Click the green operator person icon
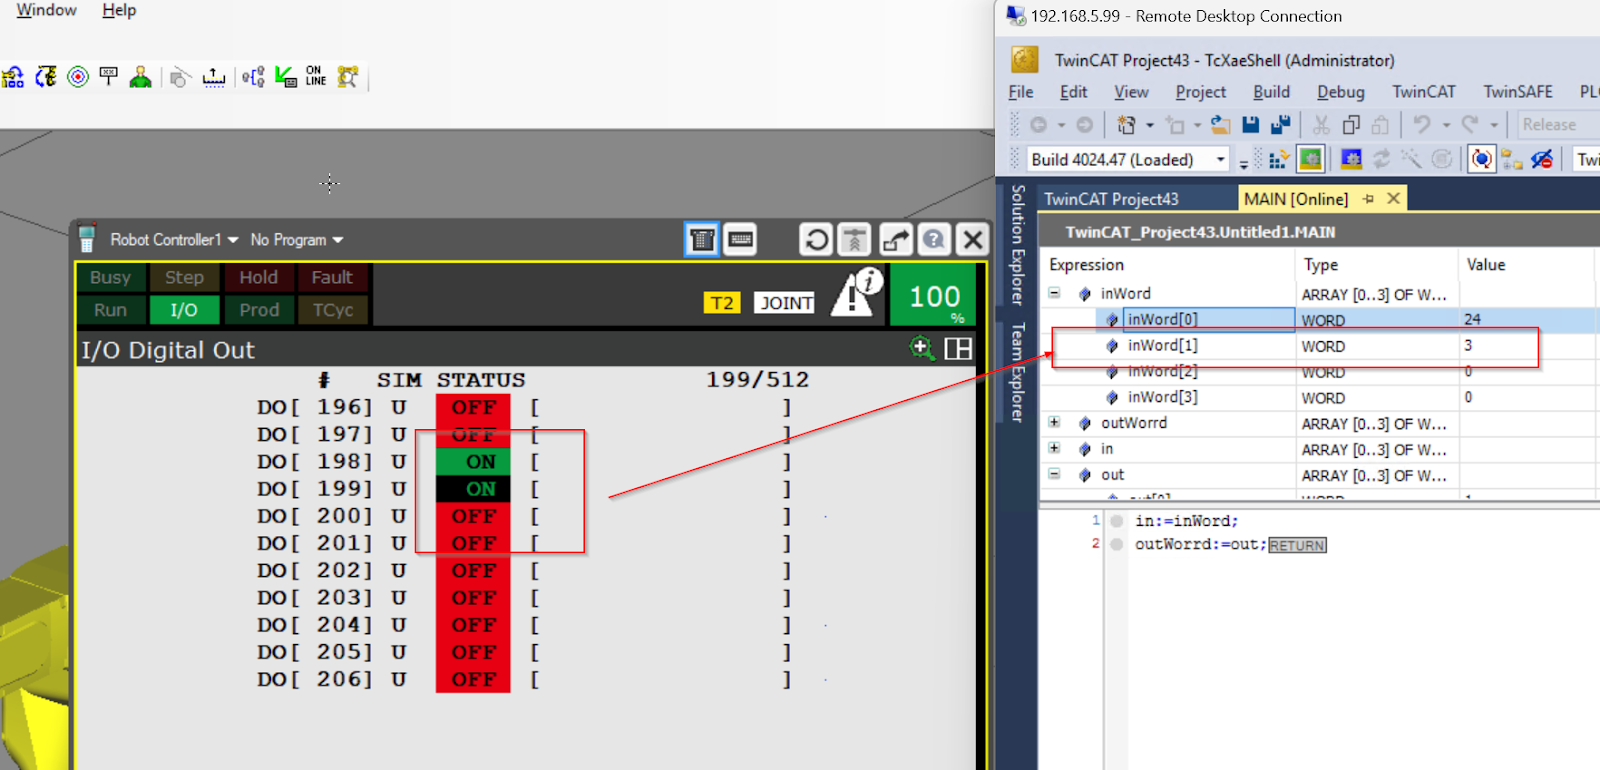 pos(141,77)
